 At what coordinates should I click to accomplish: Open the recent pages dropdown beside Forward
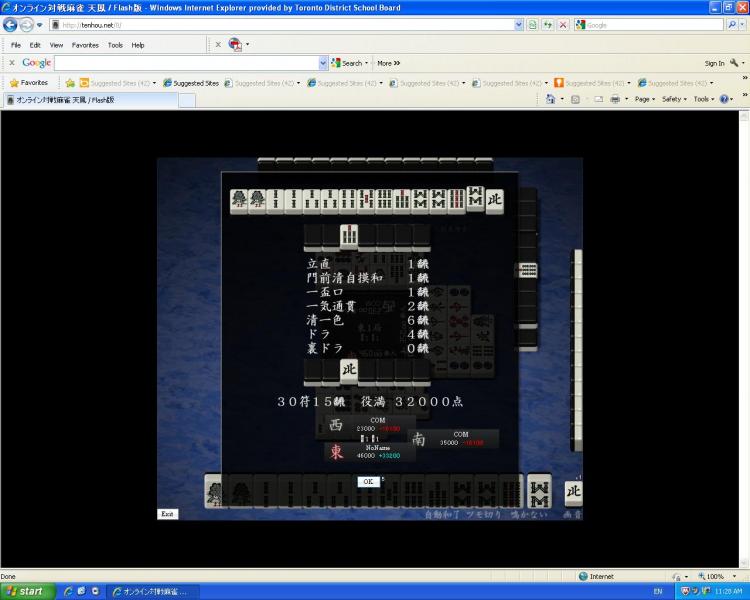[x=40, y=25]
